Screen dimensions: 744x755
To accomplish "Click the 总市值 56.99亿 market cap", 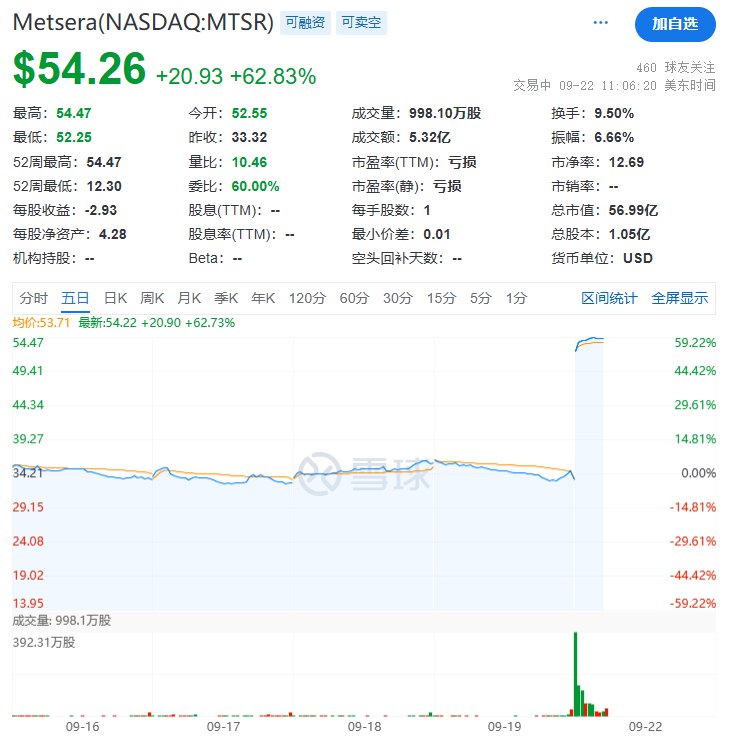I will 633,210.
